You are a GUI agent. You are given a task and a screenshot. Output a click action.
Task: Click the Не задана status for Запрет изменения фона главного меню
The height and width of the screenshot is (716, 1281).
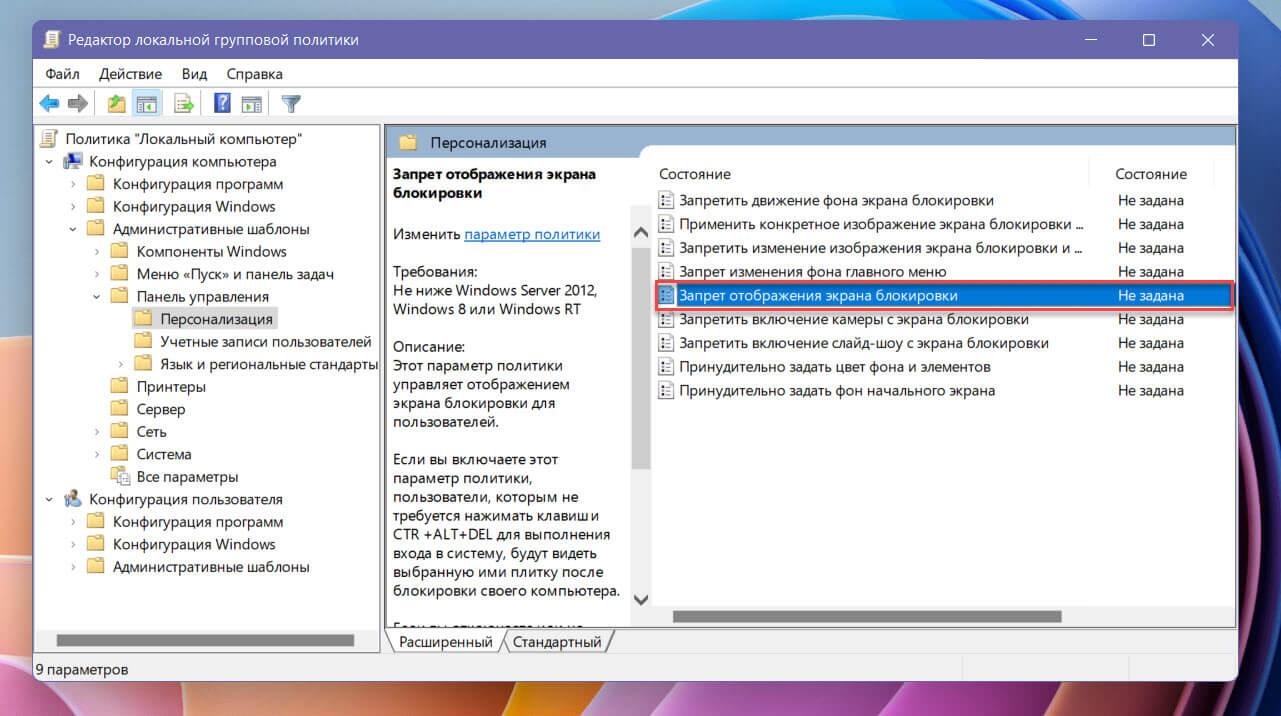tap(1151, 271)
